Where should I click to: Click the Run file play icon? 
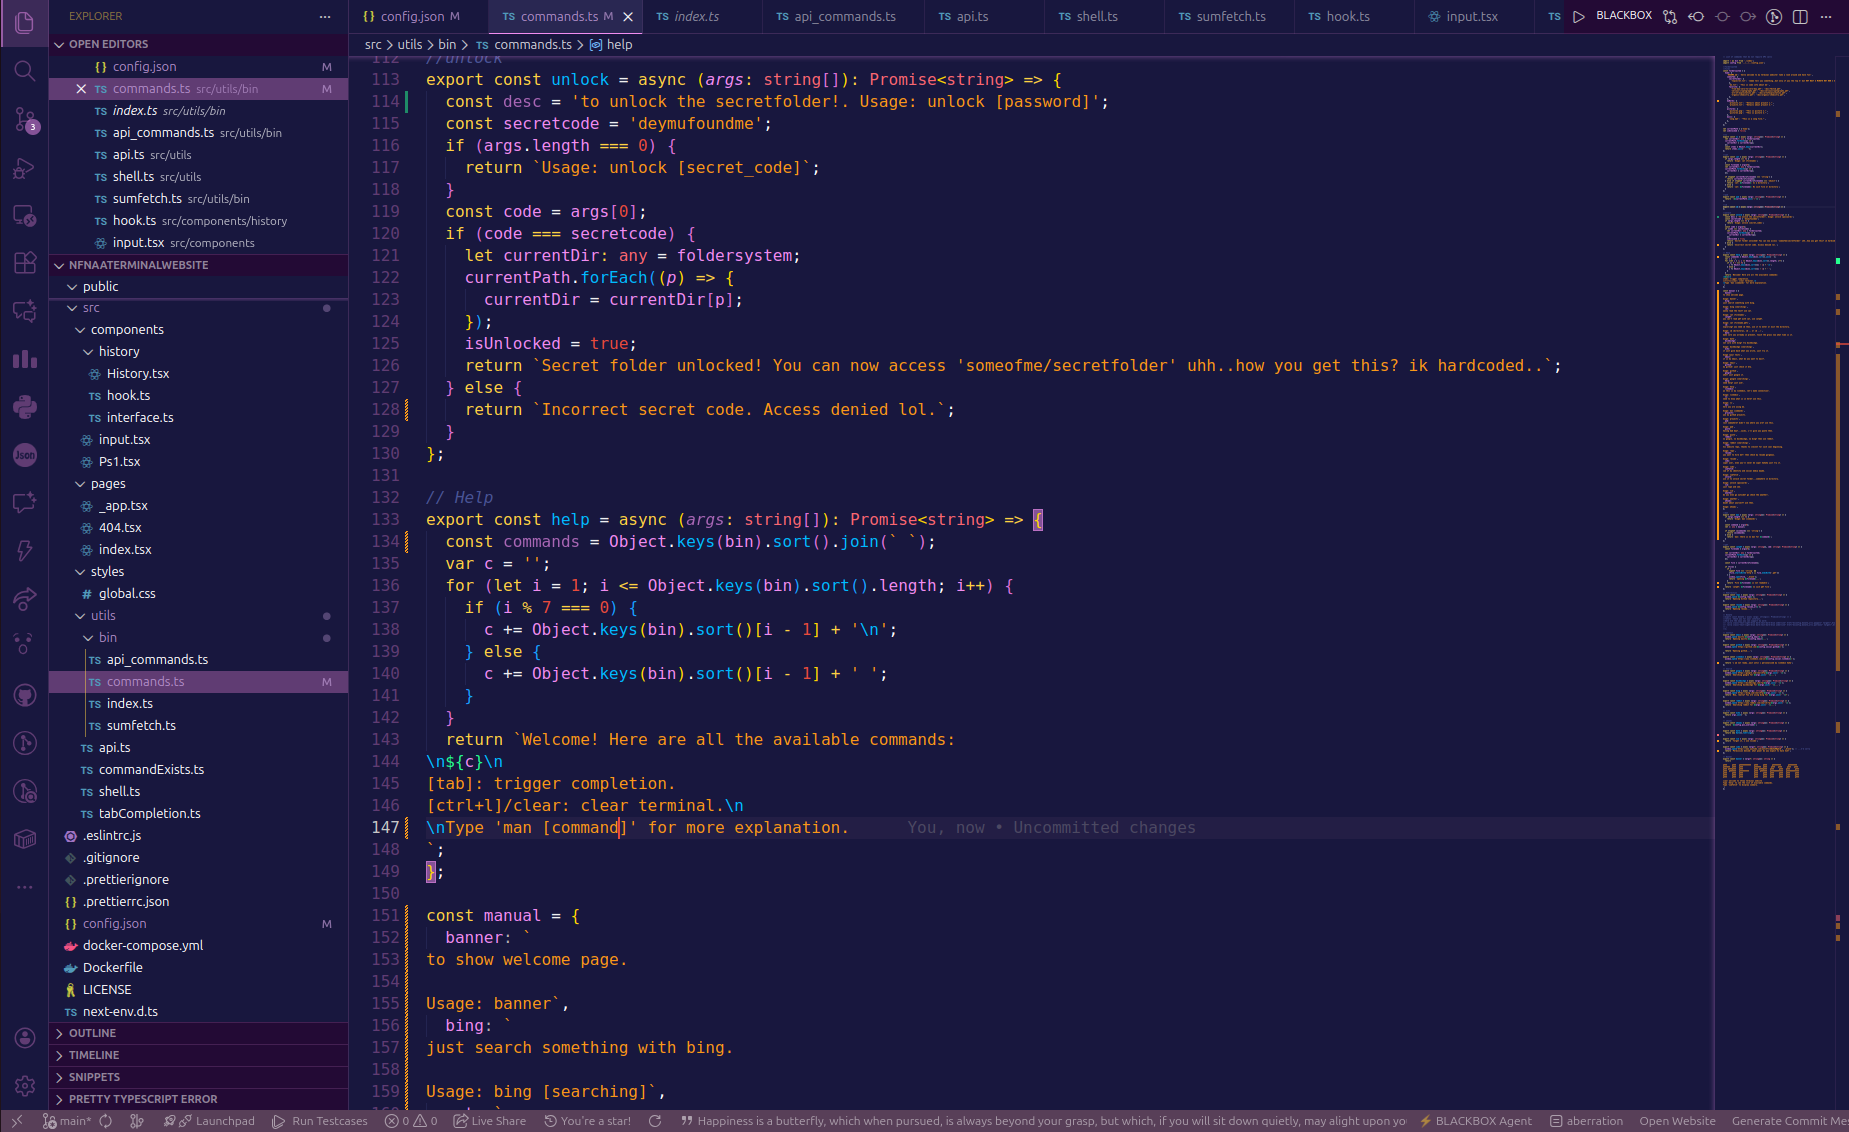click(1579, 17)
